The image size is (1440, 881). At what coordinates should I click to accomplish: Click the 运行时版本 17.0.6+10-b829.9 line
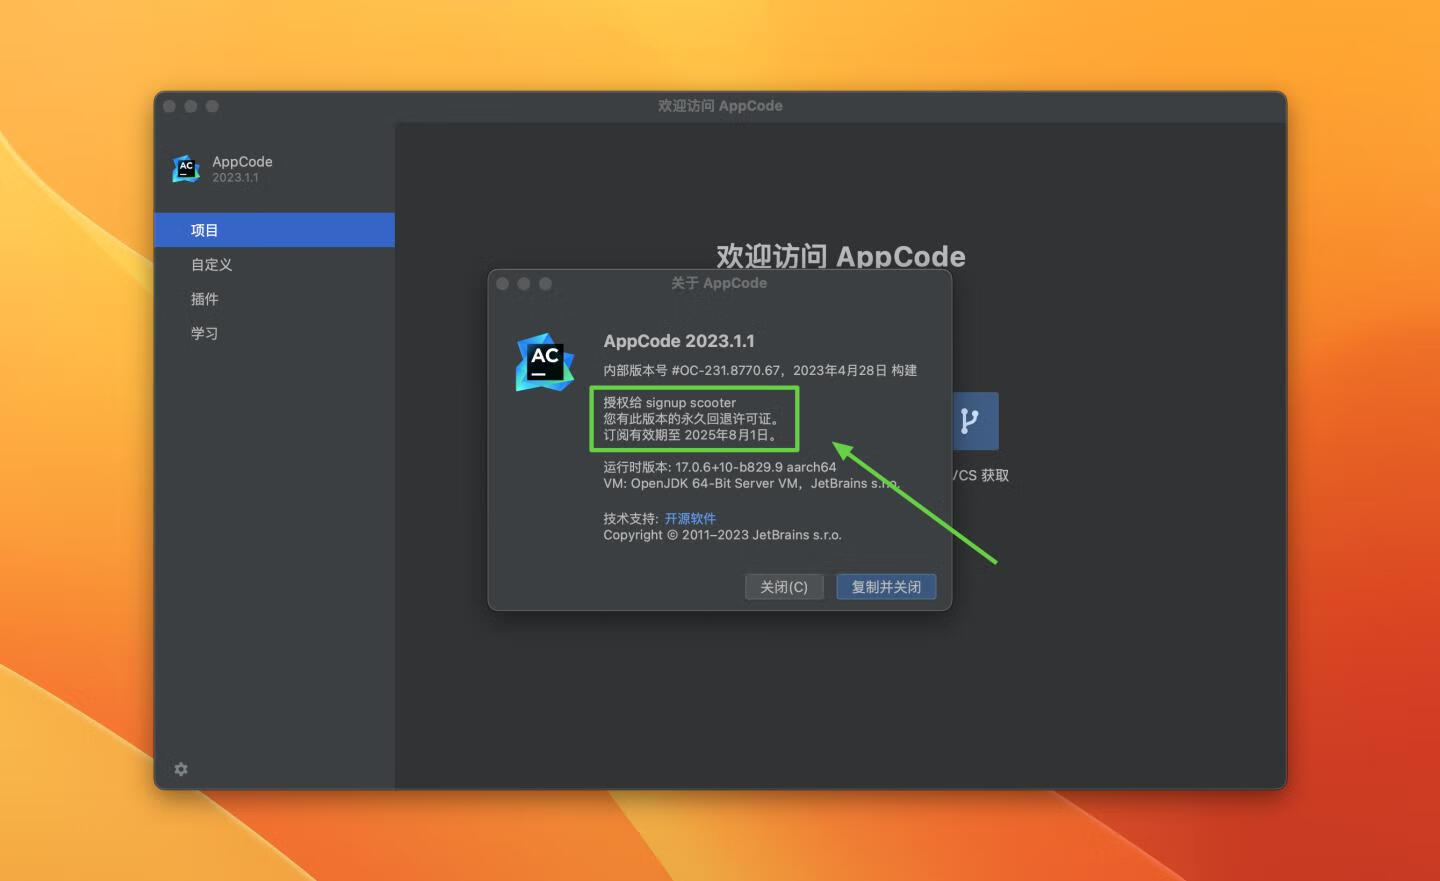pyautogui.click(x=720, y=467)
